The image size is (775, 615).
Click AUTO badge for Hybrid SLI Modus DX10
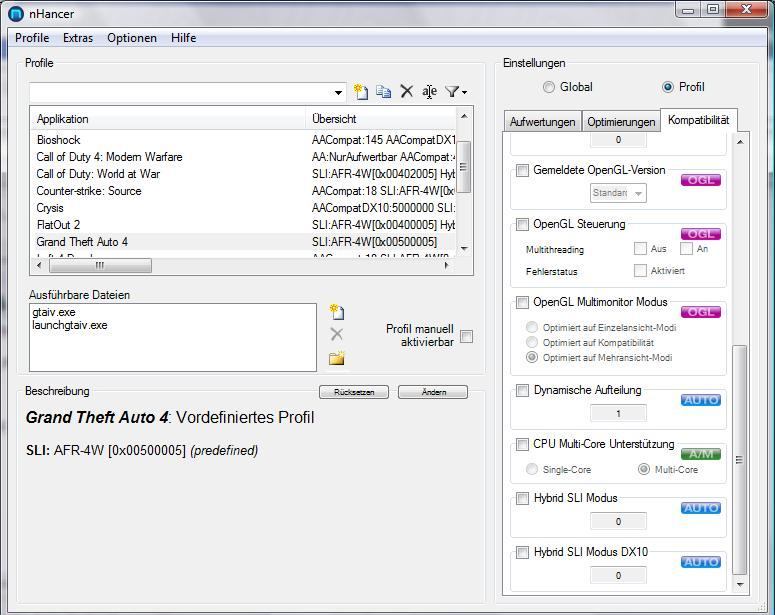[700, 562]
